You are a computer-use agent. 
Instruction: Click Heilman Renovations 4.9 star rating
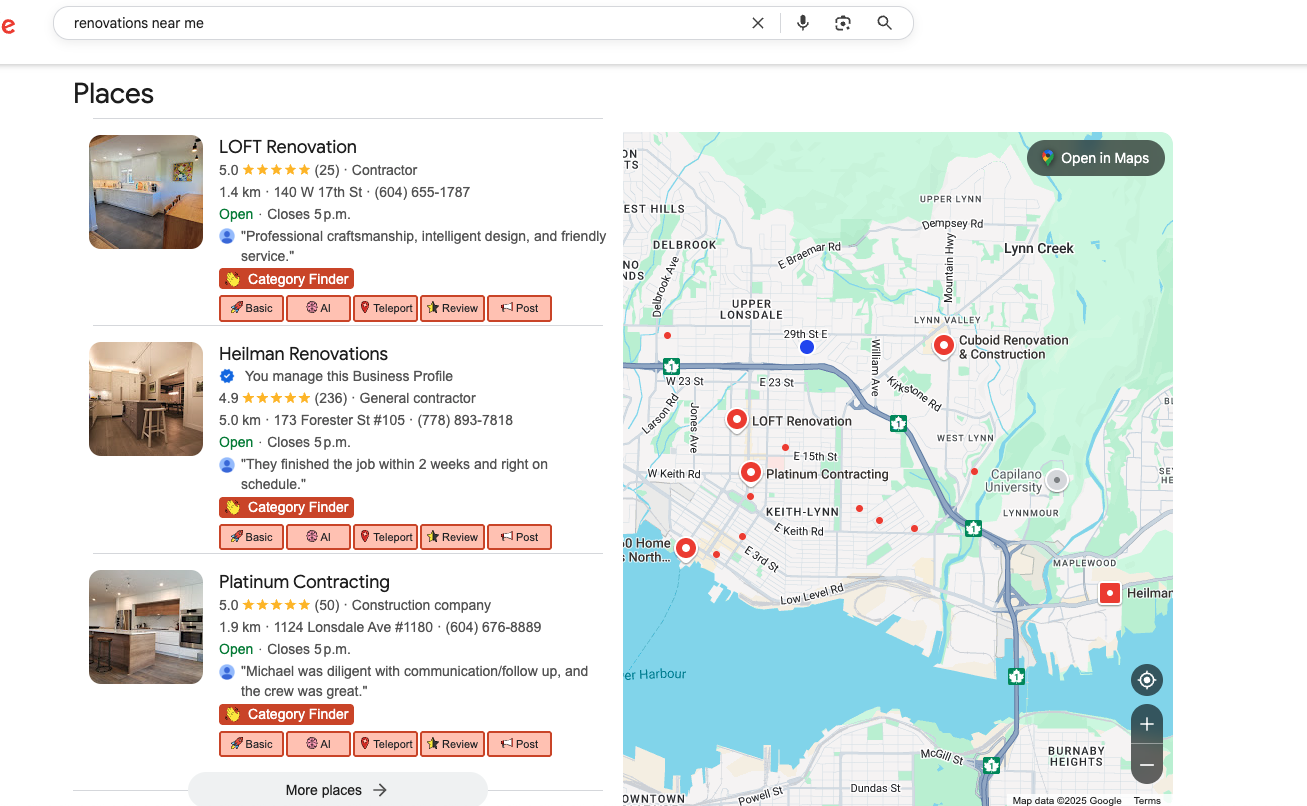pyautogui.click(x=276, y=398)
